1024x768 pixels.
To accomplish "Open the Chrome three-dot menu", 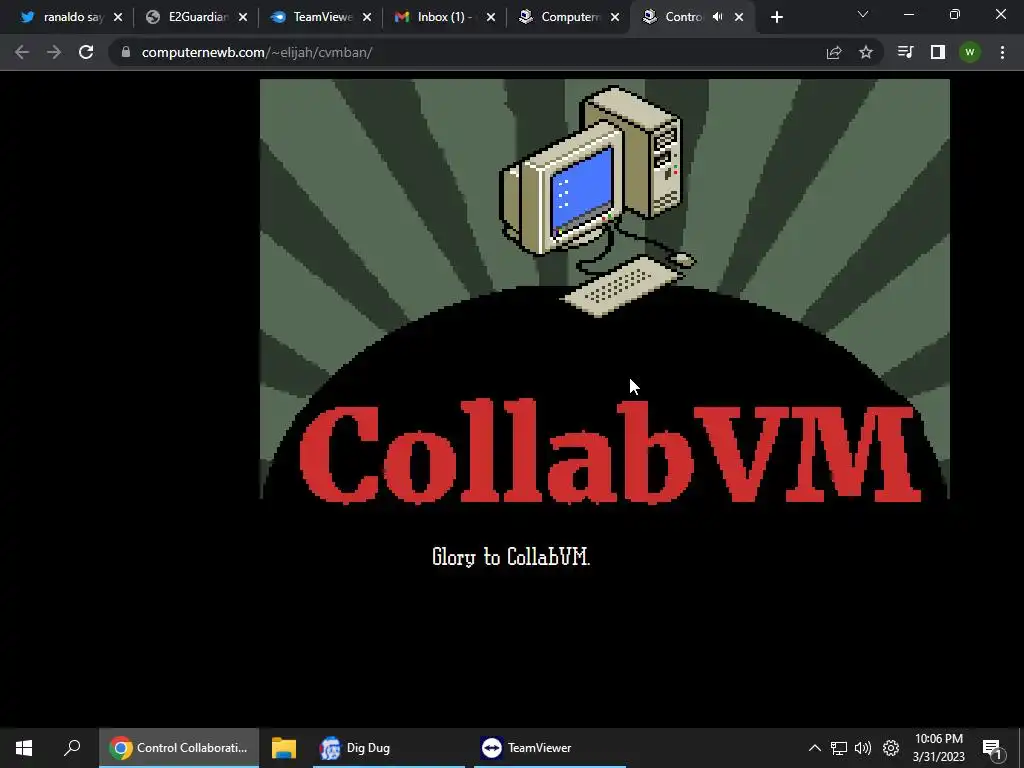I will pyautogui.click(x=1002, y=52).
